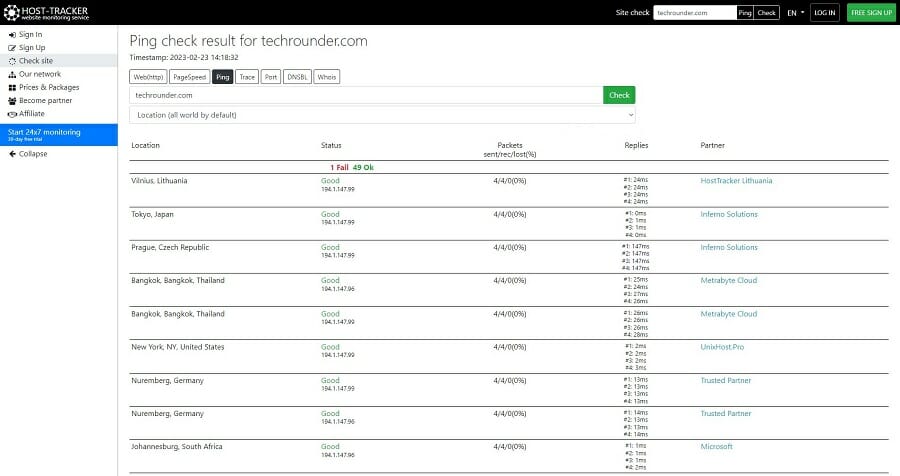Click 'Johannesburg, South Africa' location cell
This screenshot has height=476, width=900.
176,447
